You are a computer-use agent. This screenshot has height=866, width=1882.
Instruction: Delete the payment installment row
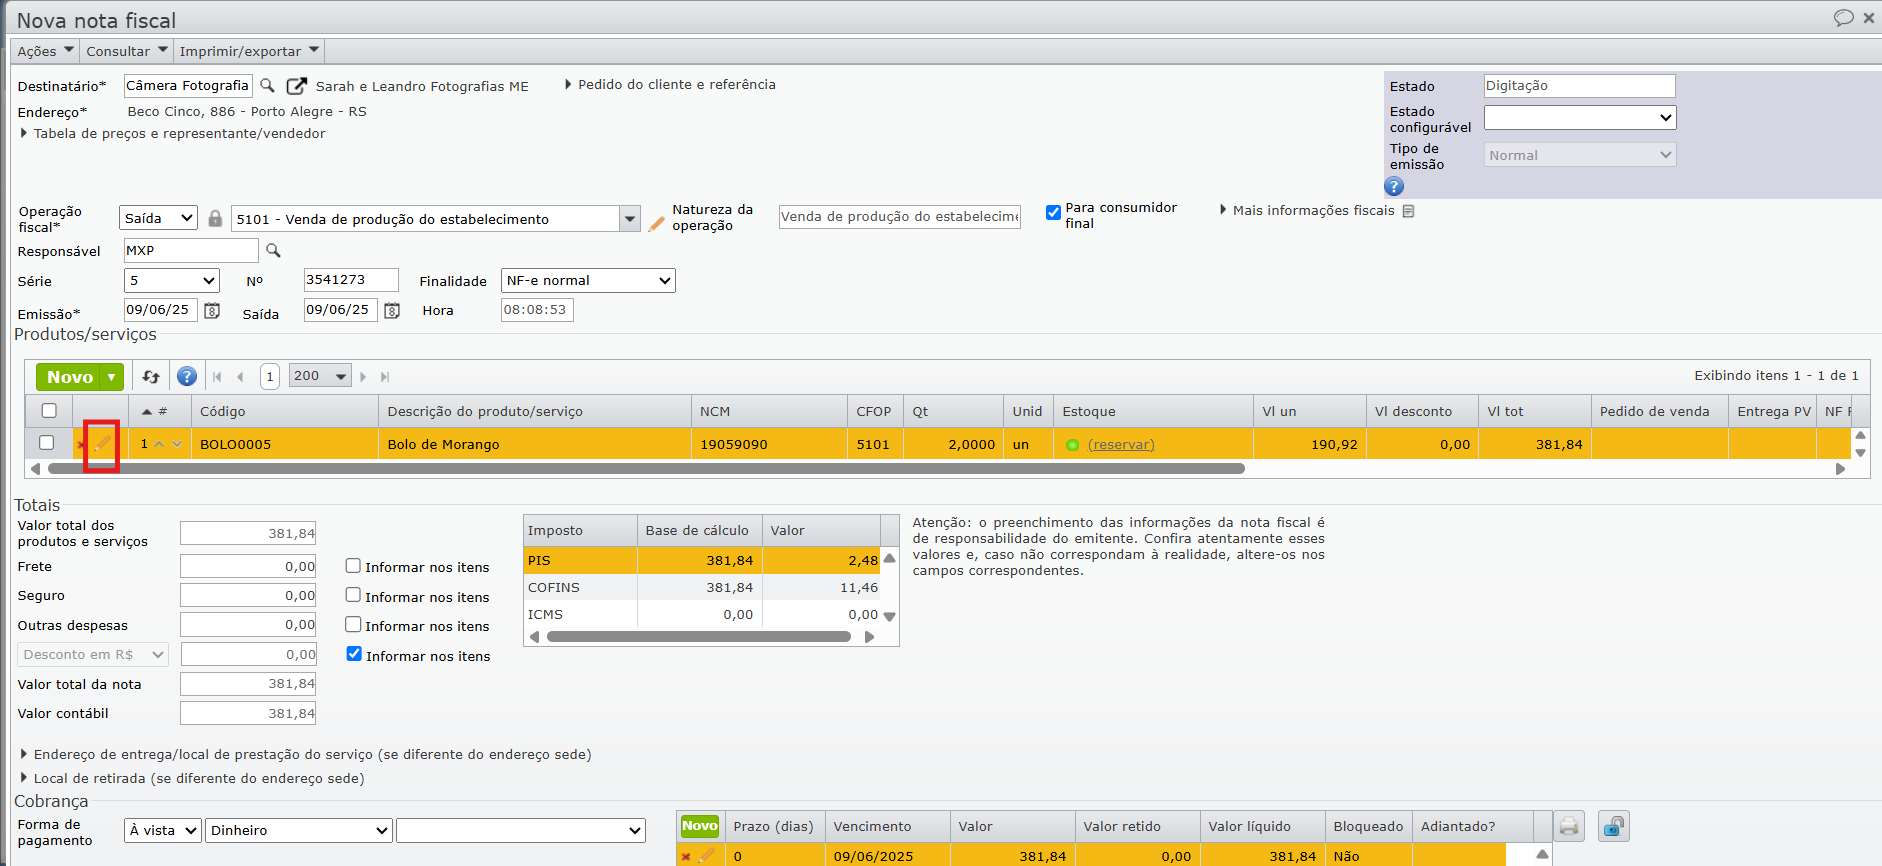(686, 857)
